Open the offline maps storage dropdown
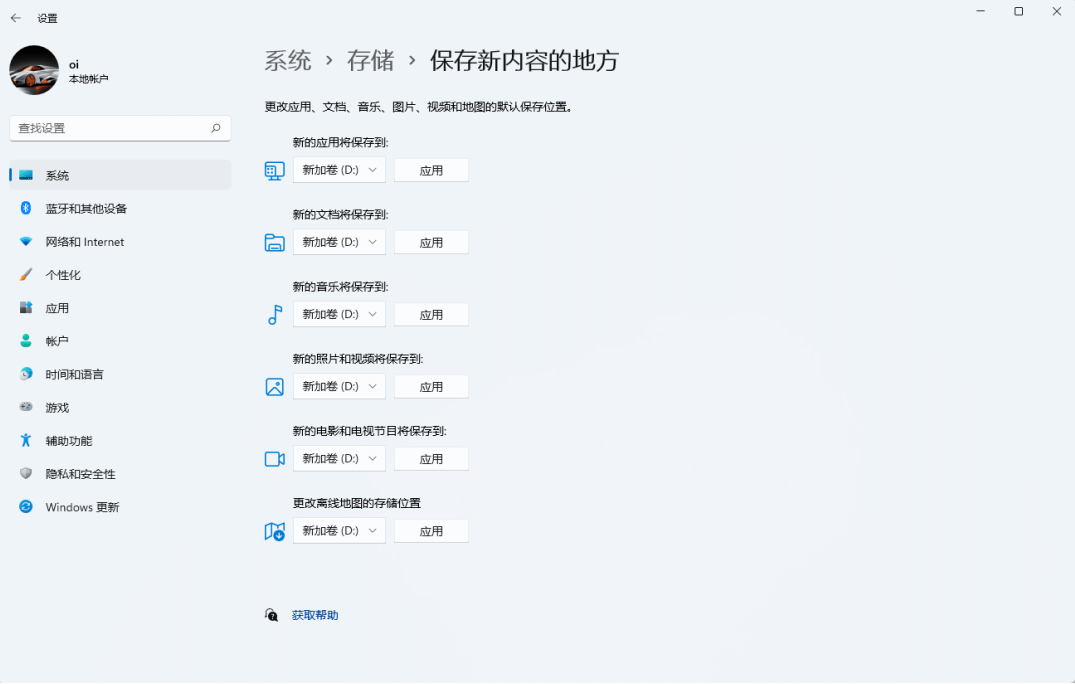This screenshot has height=684, width=1075. click(x=338, y=530)
